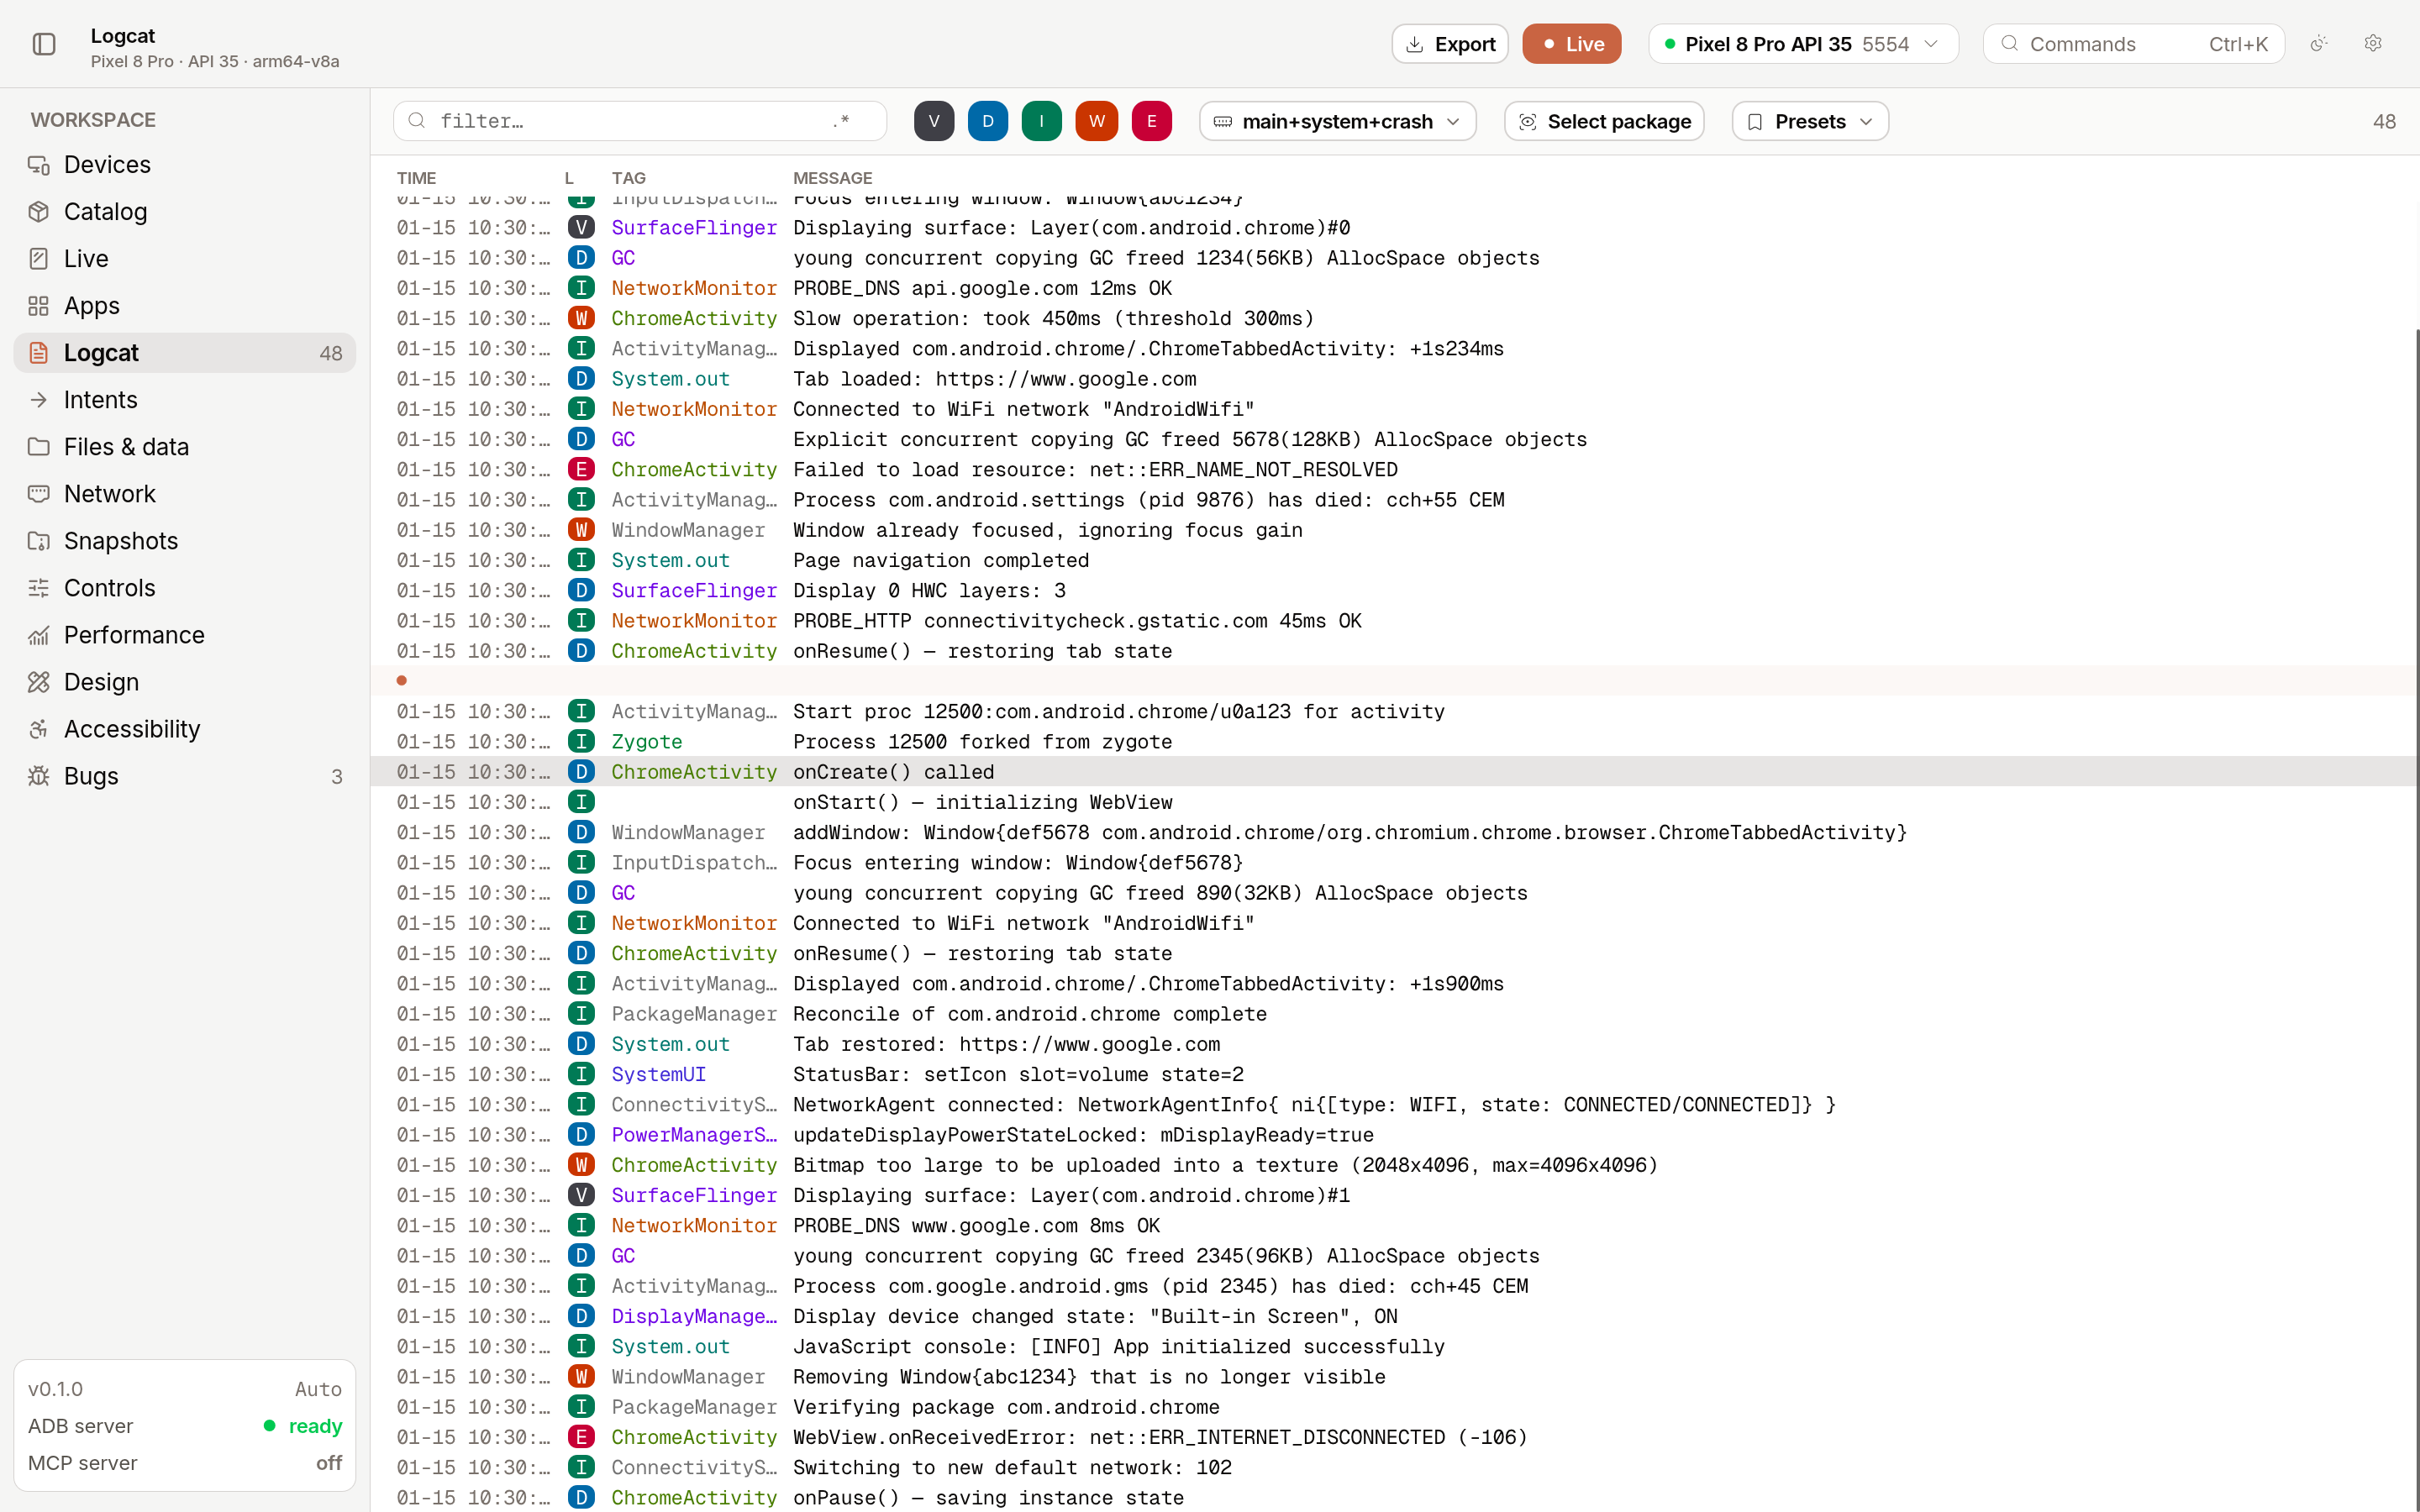
Task: Click the MCP server off status
Action: pos(329,1462)
